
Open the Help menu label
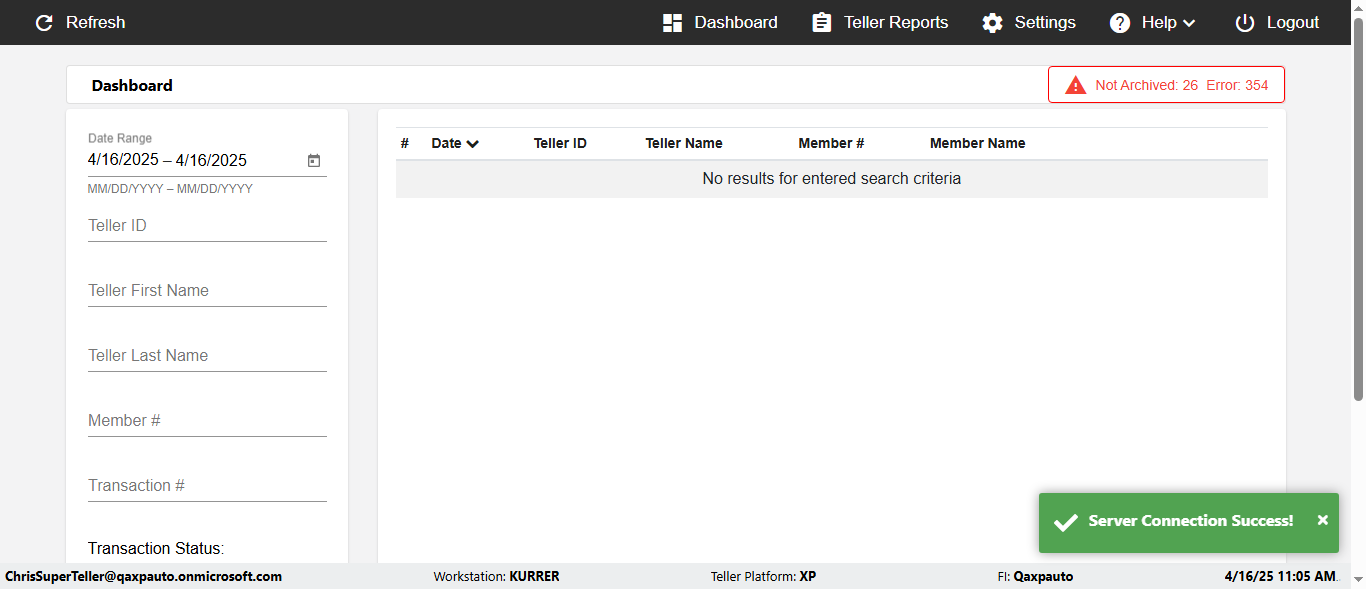[x=1159, y=23]
